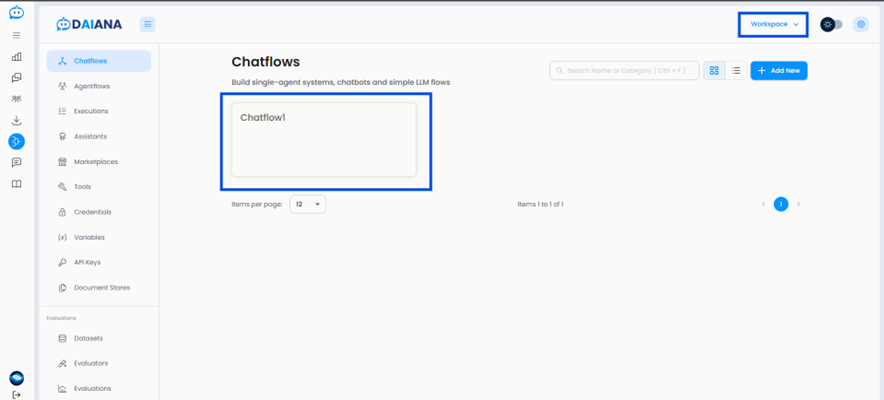884x400 pixels.
Task: Select page 1 in pagination
Action: pyautogui.click(x=781, y=204)
